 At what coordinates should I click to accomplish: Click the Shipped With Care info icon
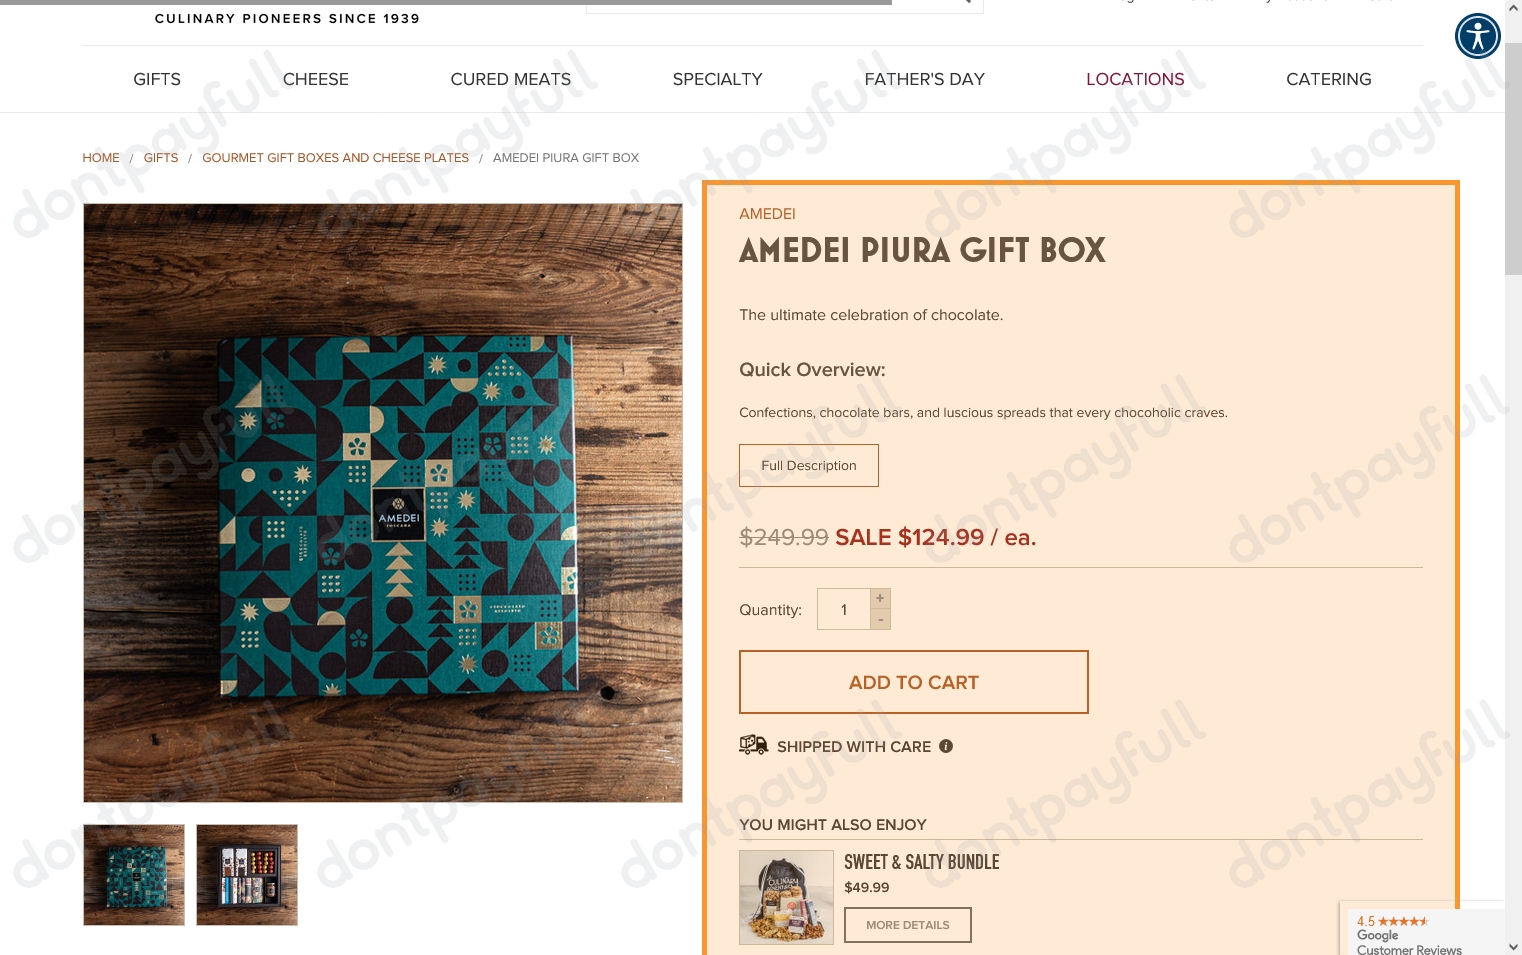pos(946,746)
